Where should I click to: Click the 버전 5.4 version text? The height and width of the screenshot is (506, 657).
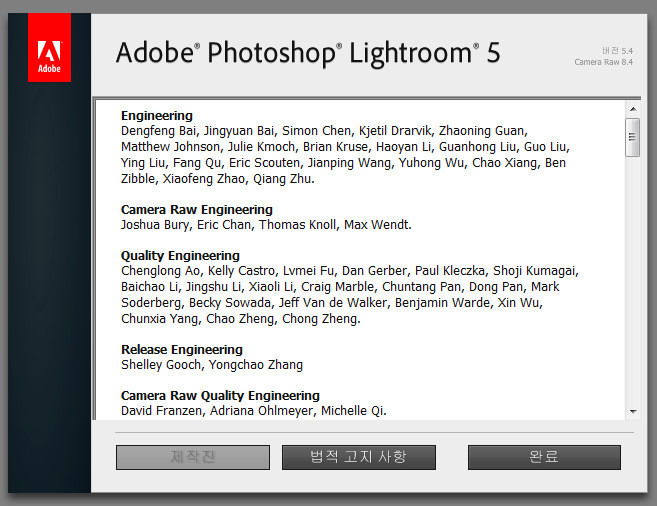click(x=618, y=51)
